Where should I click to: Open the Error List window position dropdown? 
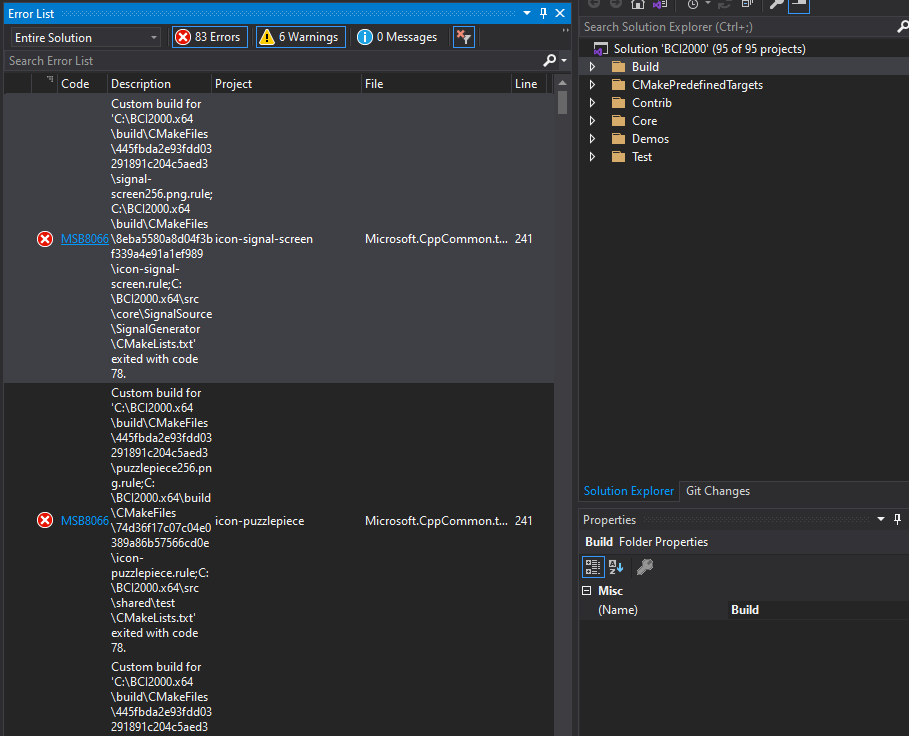point(527,13)
